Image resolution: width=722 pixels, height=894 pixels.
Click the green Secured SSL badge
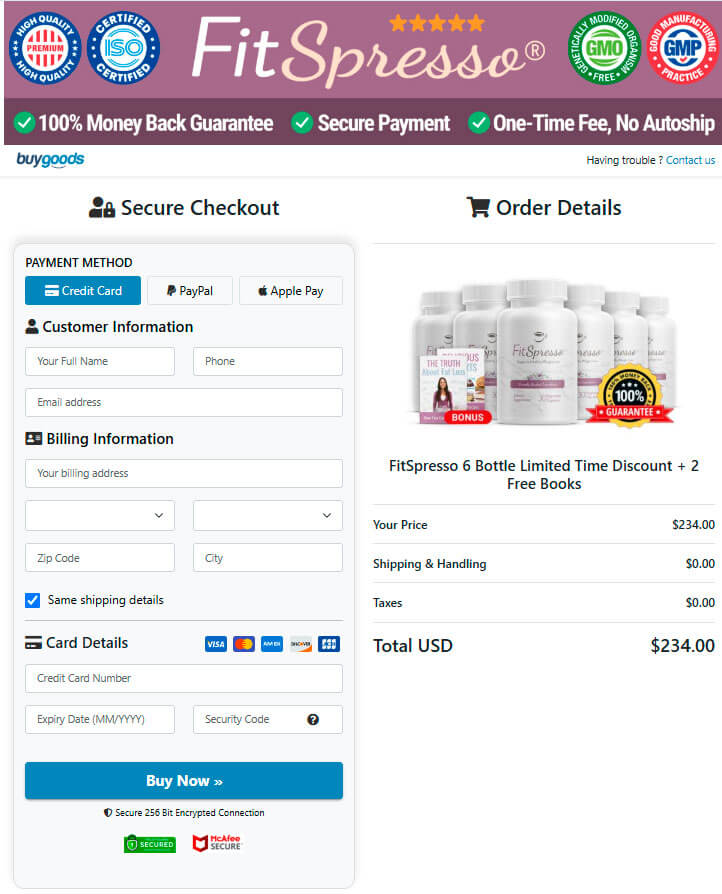coord(150,843)
